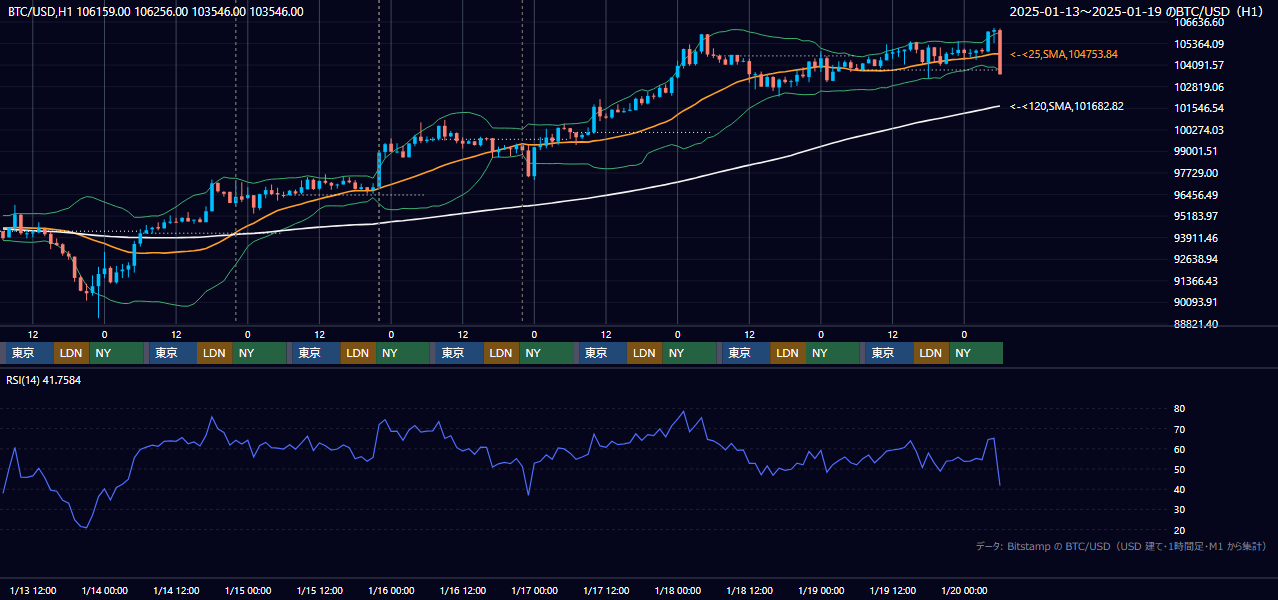Click RSI scale value 60
The width and height of the screenshot is (1278, 600).
point(1179,449)
